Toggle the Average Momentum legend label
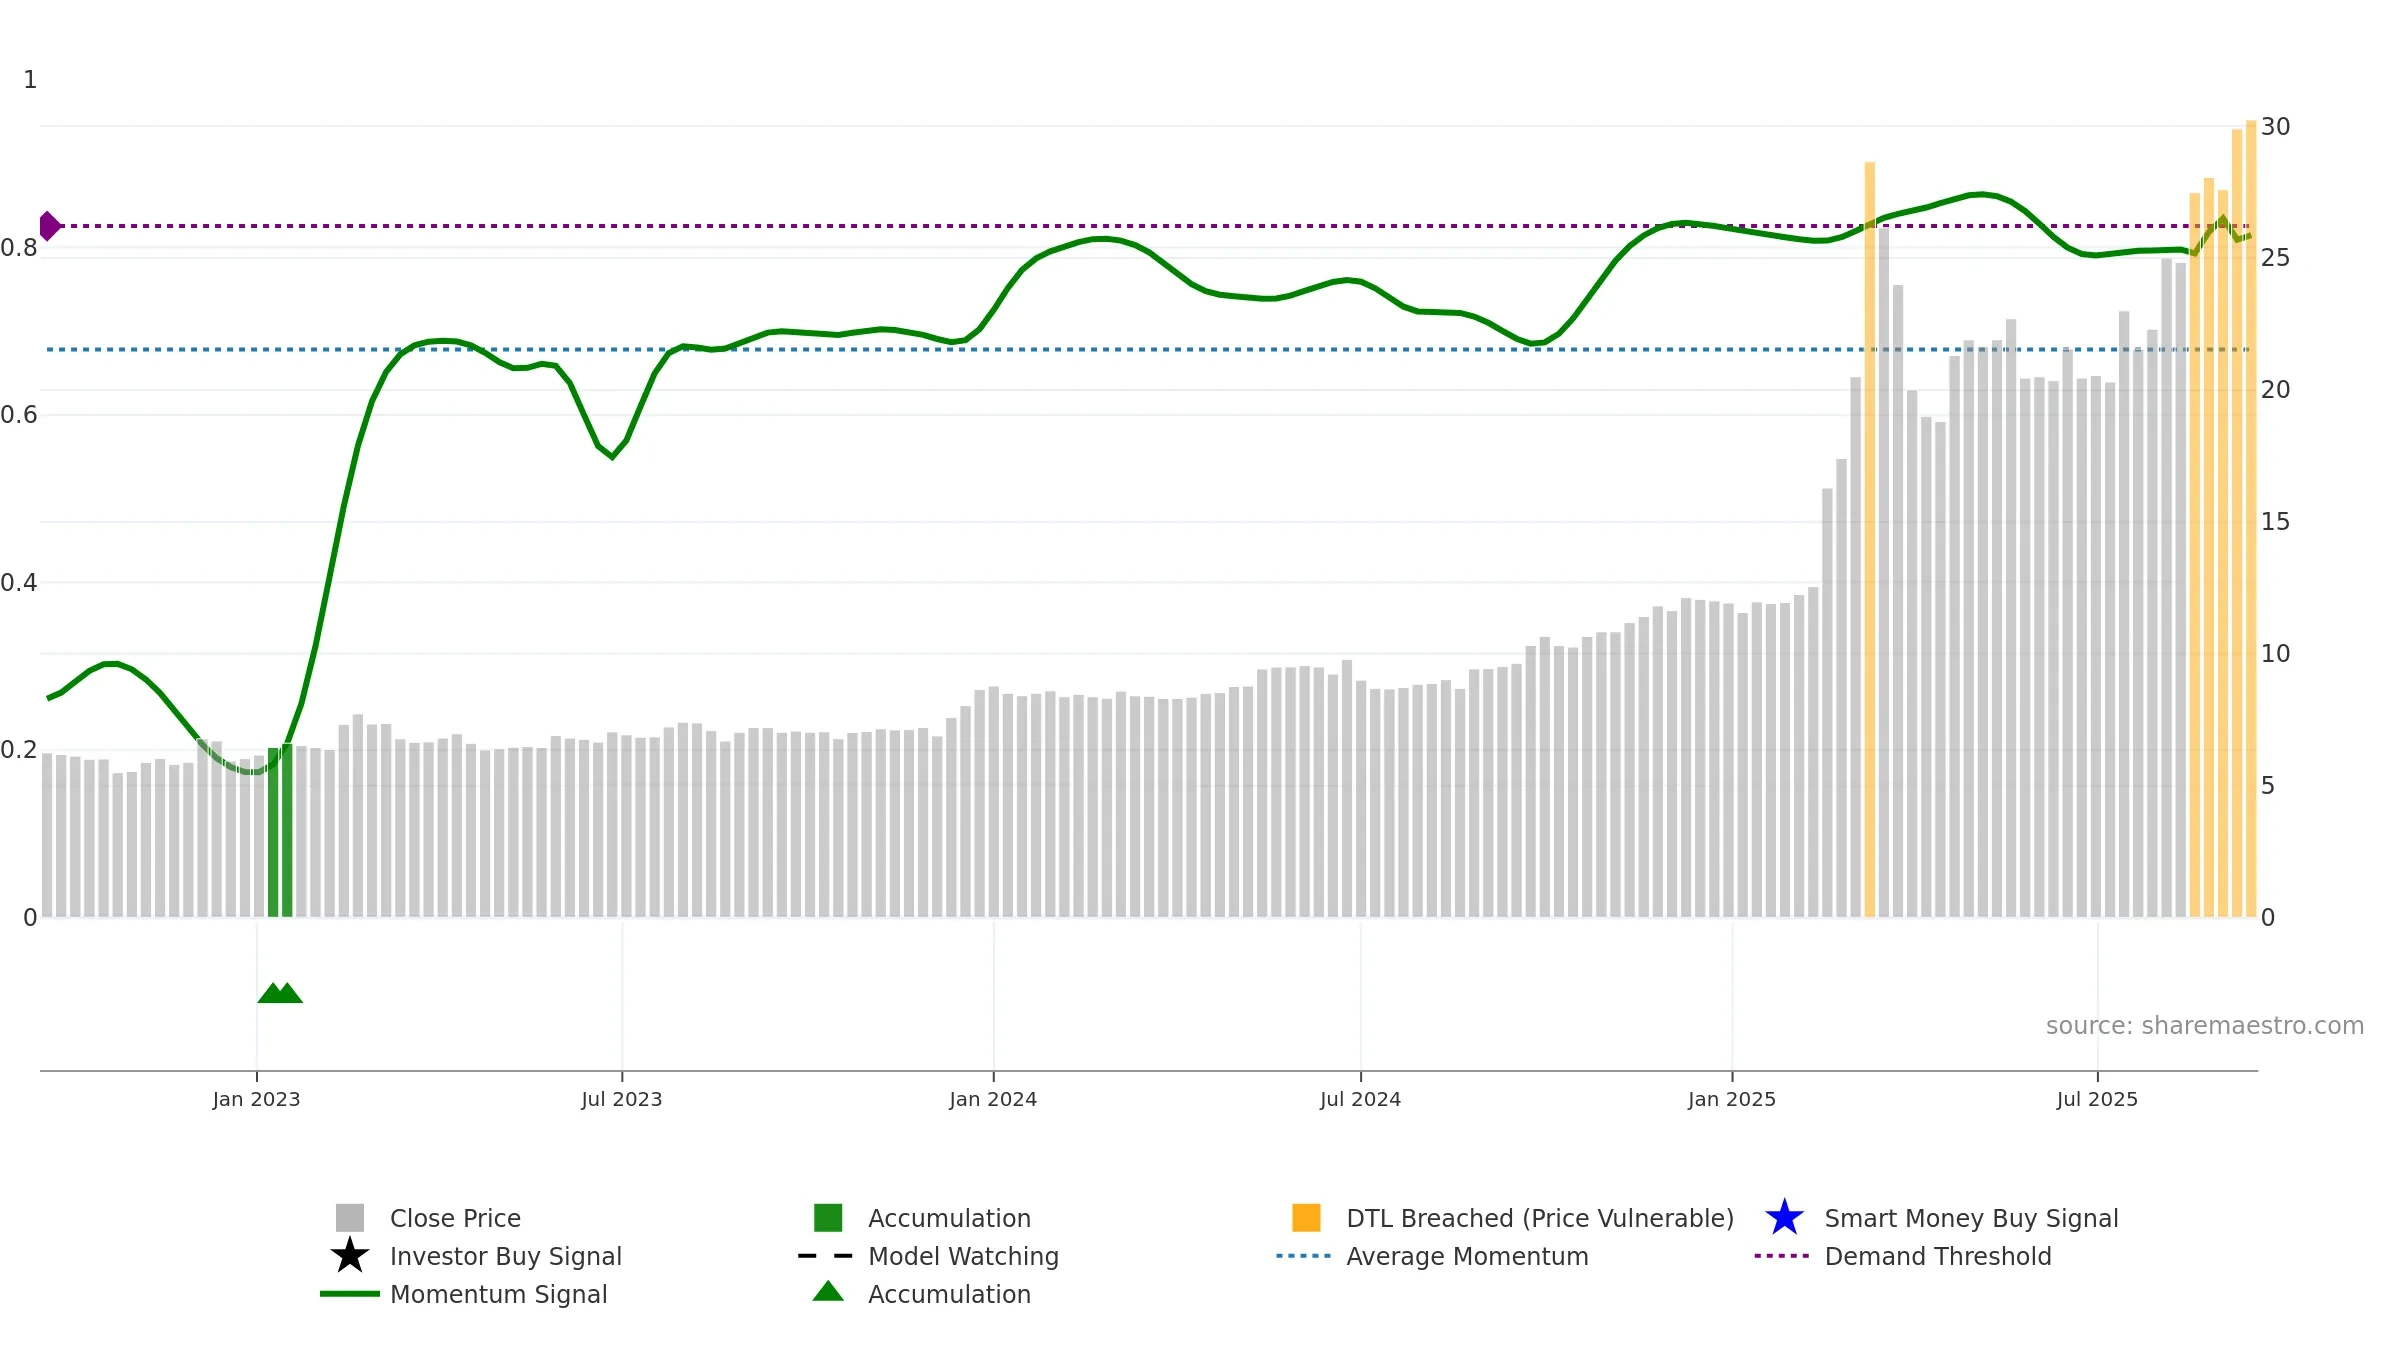Screen dimensions: 2400x1350 [x=1467, y=1256]
